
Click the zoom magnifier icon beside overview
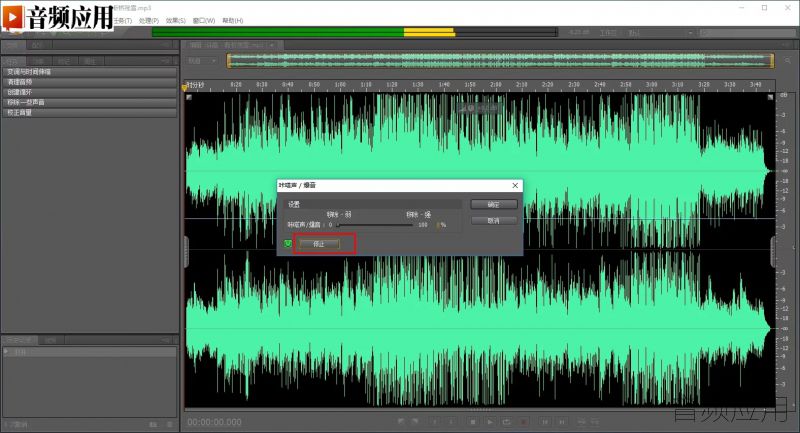pos(788,61)
